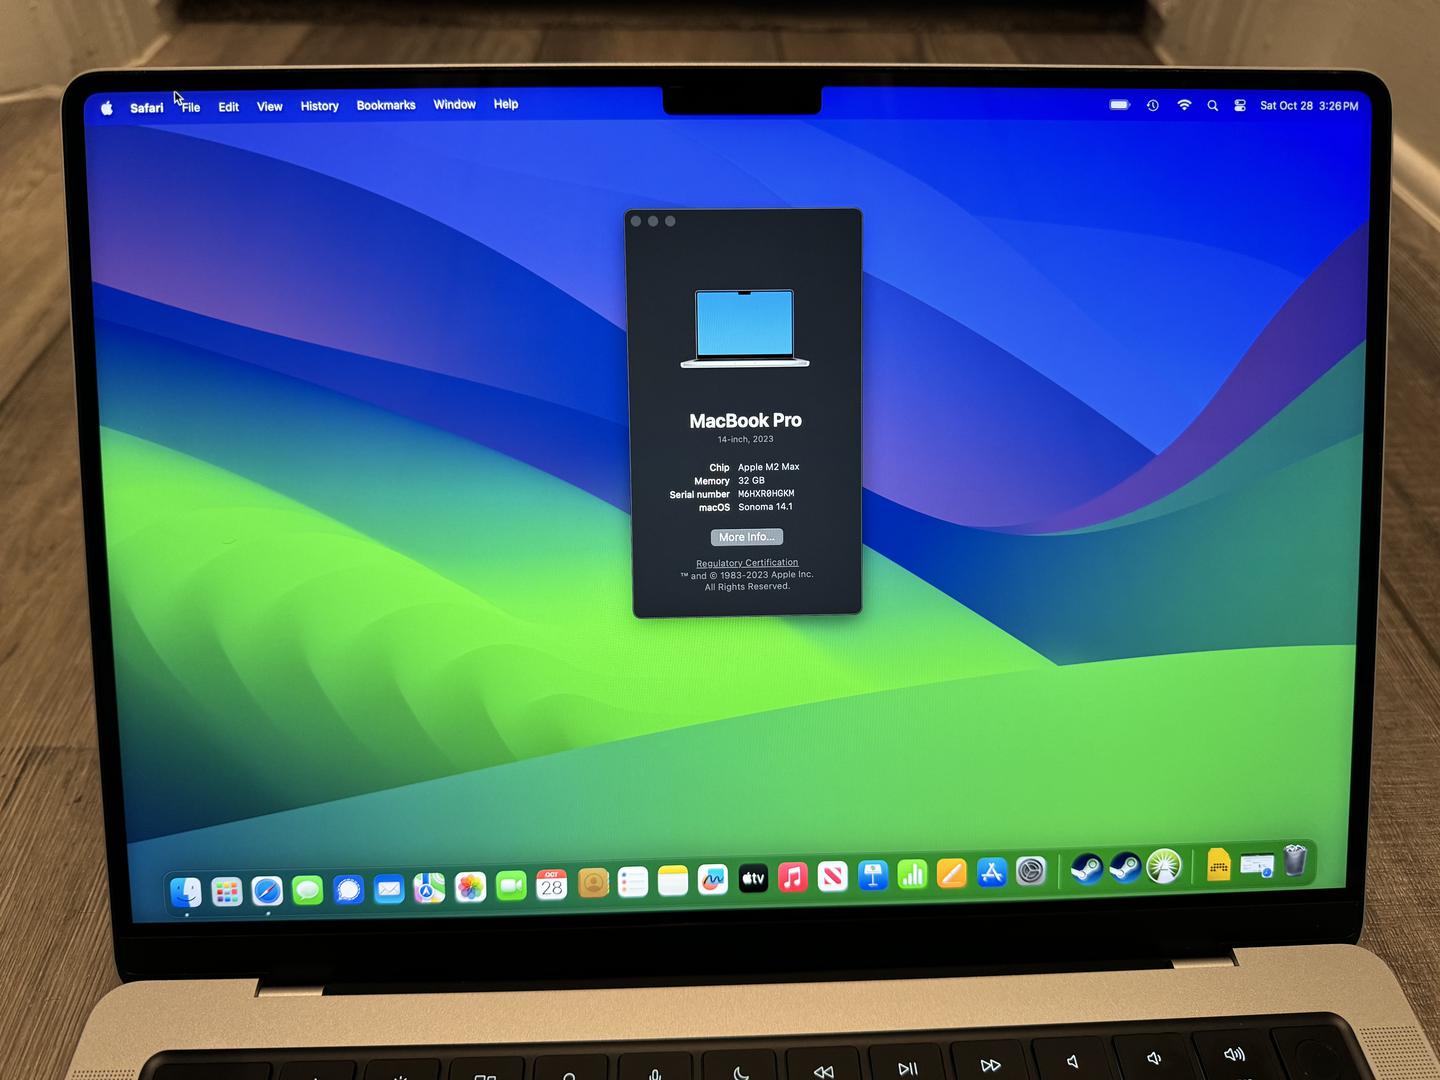Select the serial number value M6HXR0HGKM

766,493
